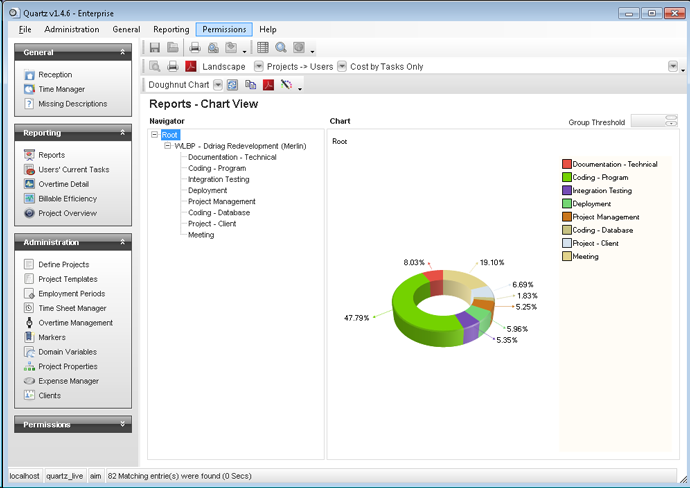Click the Billable Efficiency icon
Viewport: 690px width, 488px height.
[29, 199]
